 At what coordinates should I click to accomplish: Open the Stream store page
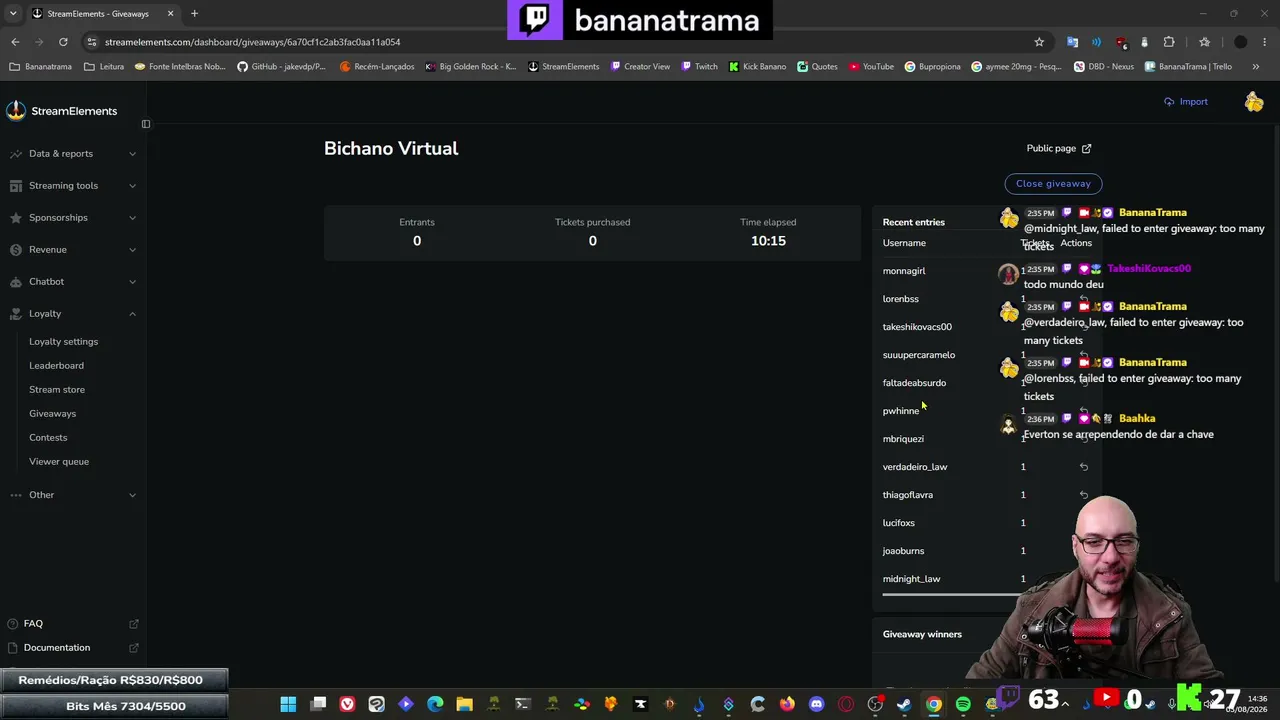pos(57,390)
